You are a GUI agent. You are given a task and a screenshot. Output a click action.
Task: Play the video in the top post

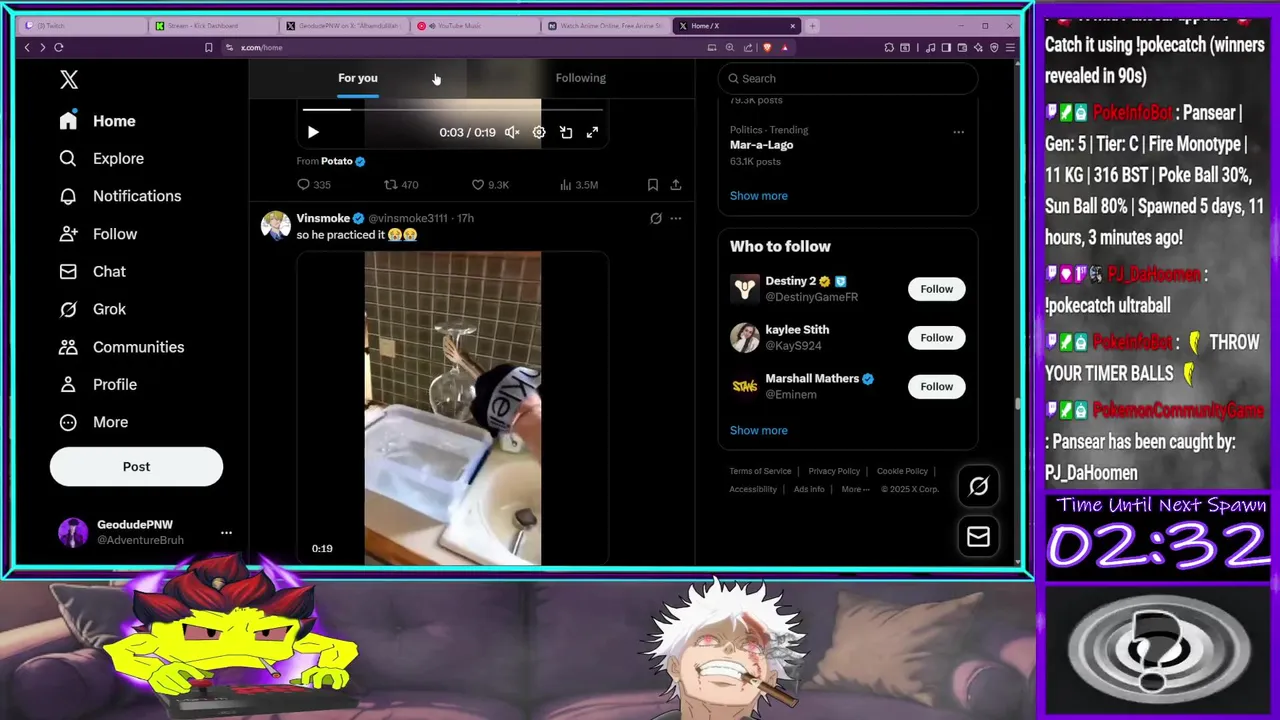313,132
